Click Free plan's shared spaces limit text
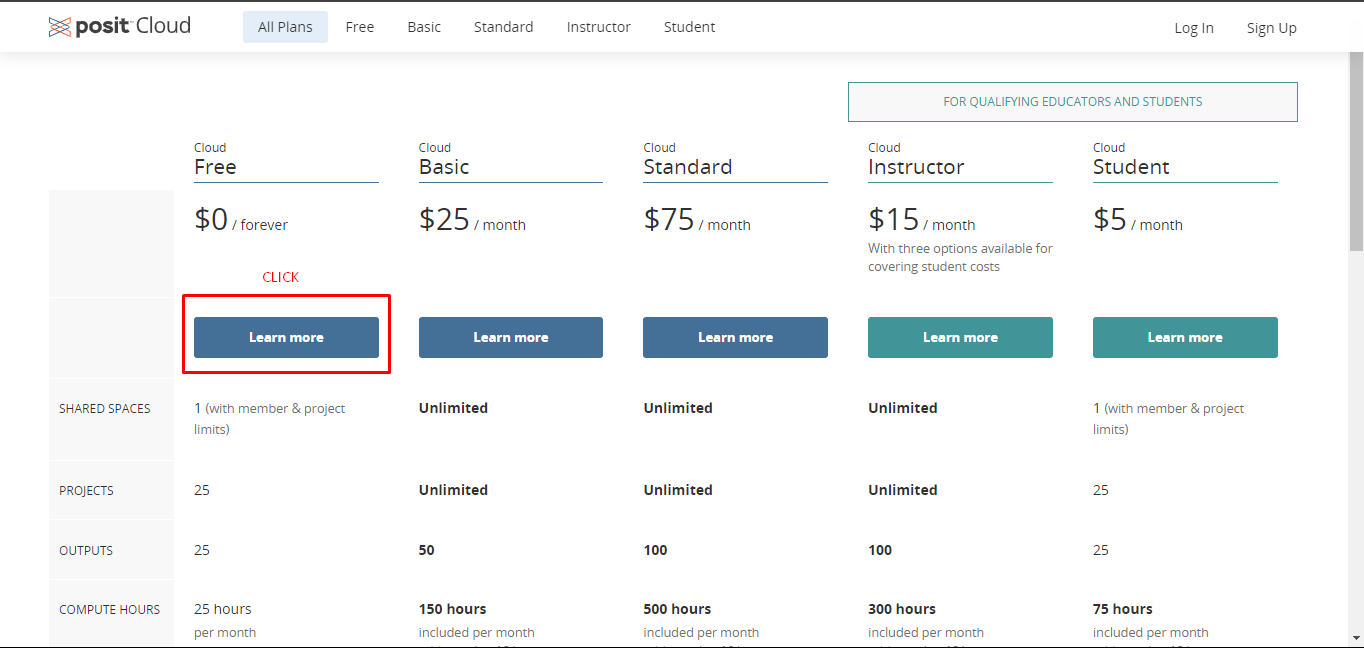The image size is (1364, 648). click(x=270, y=418)
